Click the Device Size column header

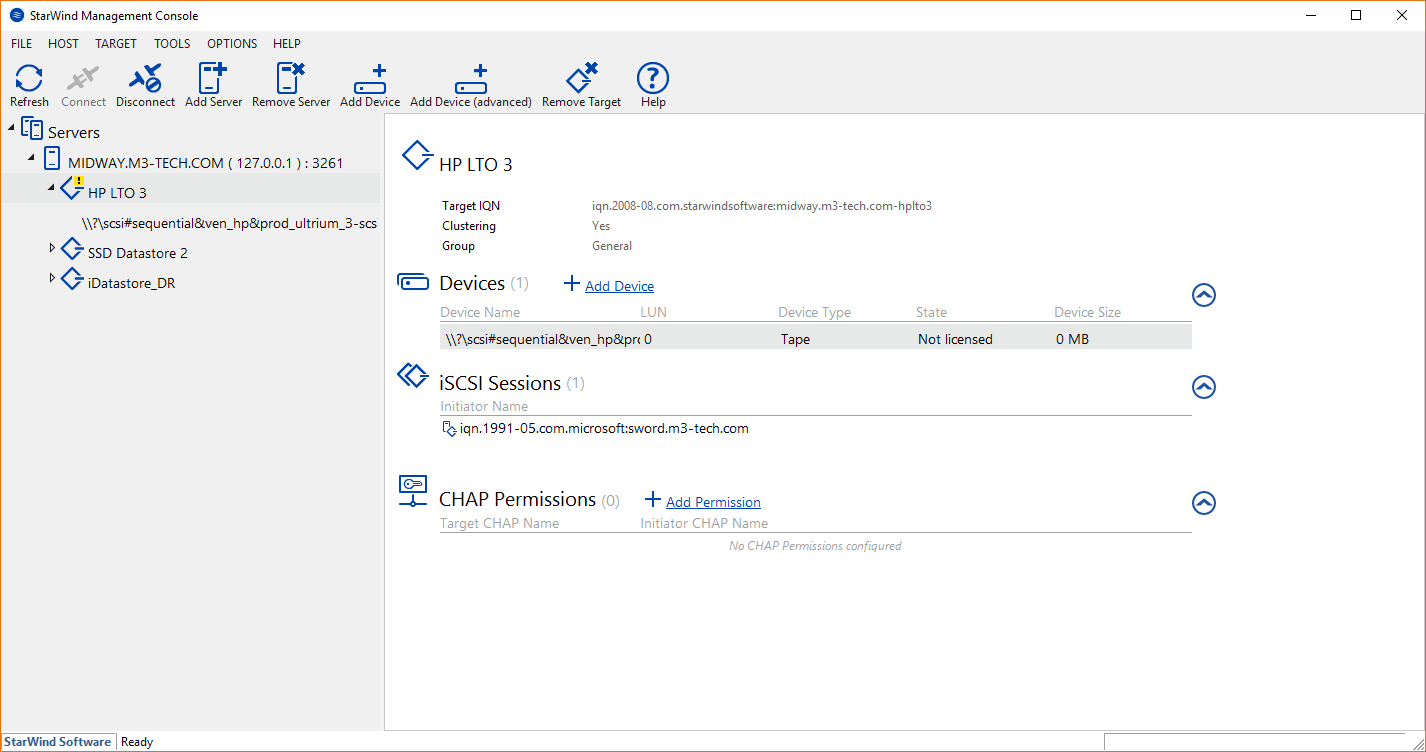coord(1087,312)
